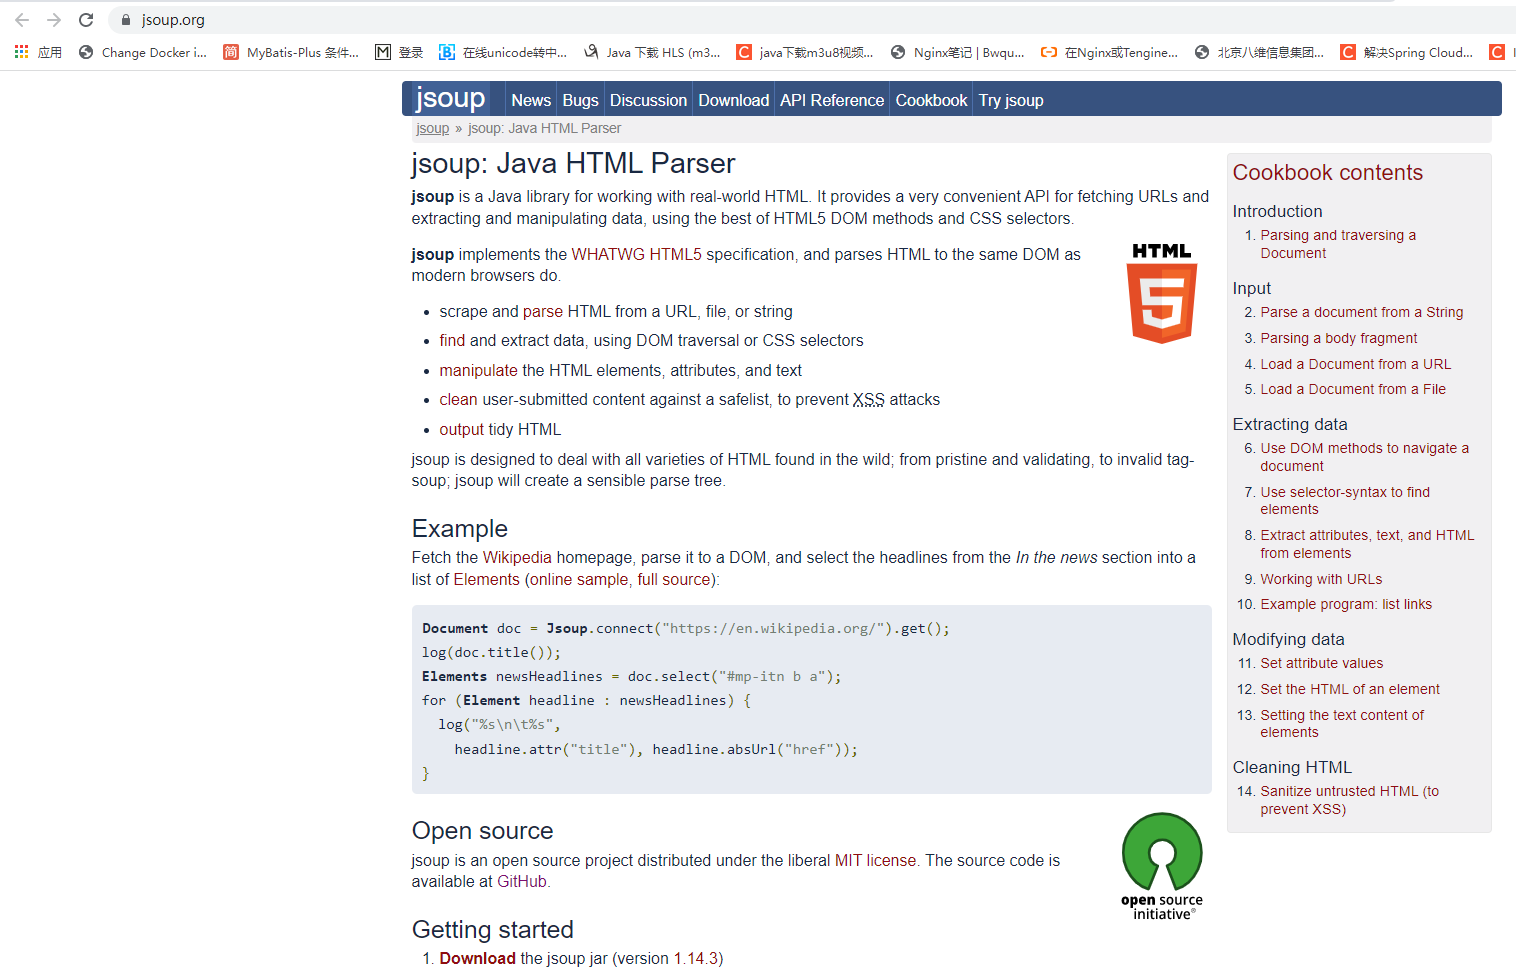Viewport: 1516px width, 976px height.
Task: Open the Nginx笔记 bookmark
Action: point(958,52)
